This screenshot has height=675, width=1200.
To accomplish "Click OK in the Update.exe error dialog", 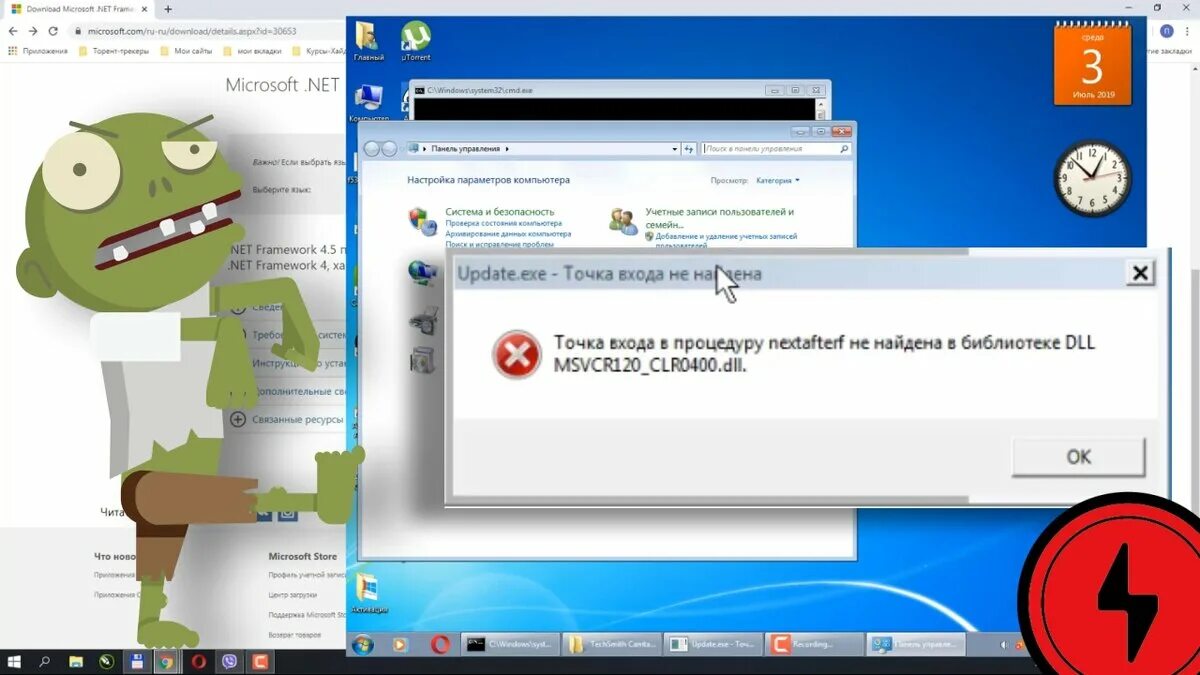I will pyautogui.click(x=1078, y=457).
